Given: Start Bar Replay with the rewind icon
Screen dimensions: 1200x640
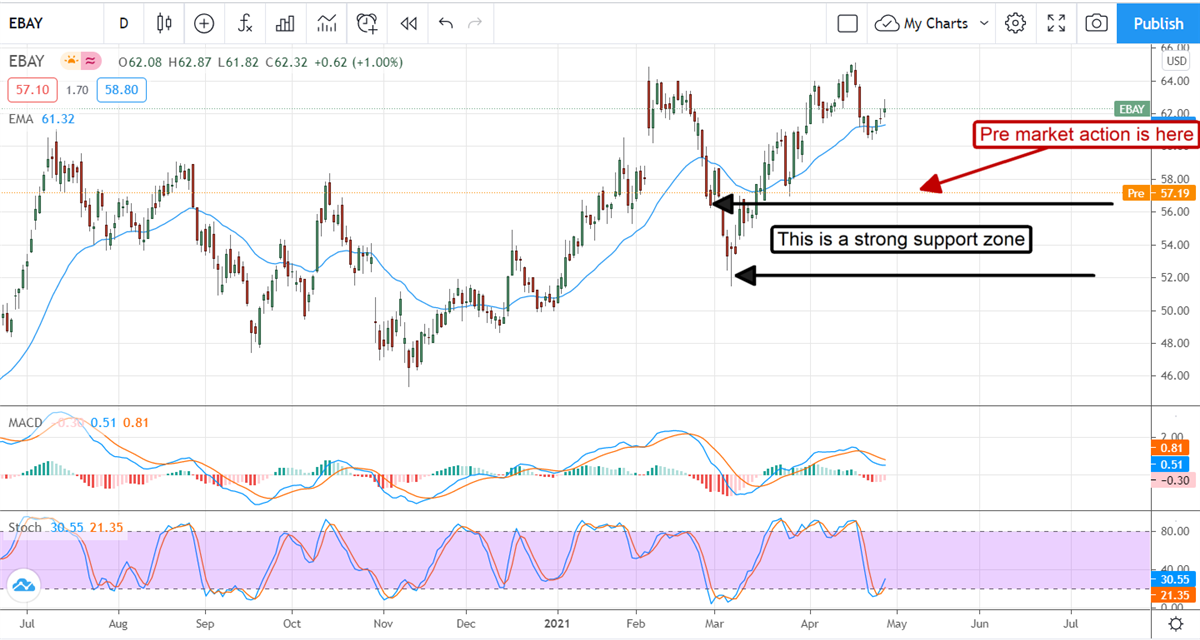Looking at the screenshot, I should pyautogui.click(x=408, y=23).
